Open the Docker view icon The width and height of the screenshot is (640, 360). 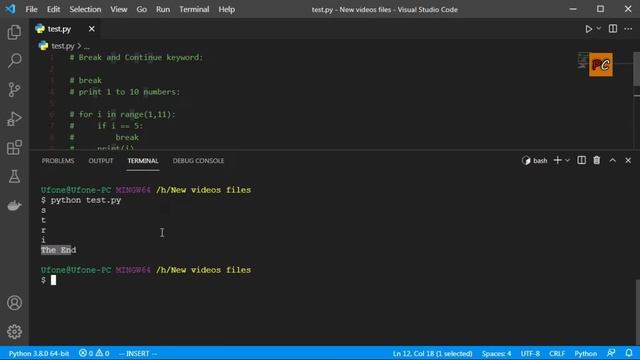point(14,205)
